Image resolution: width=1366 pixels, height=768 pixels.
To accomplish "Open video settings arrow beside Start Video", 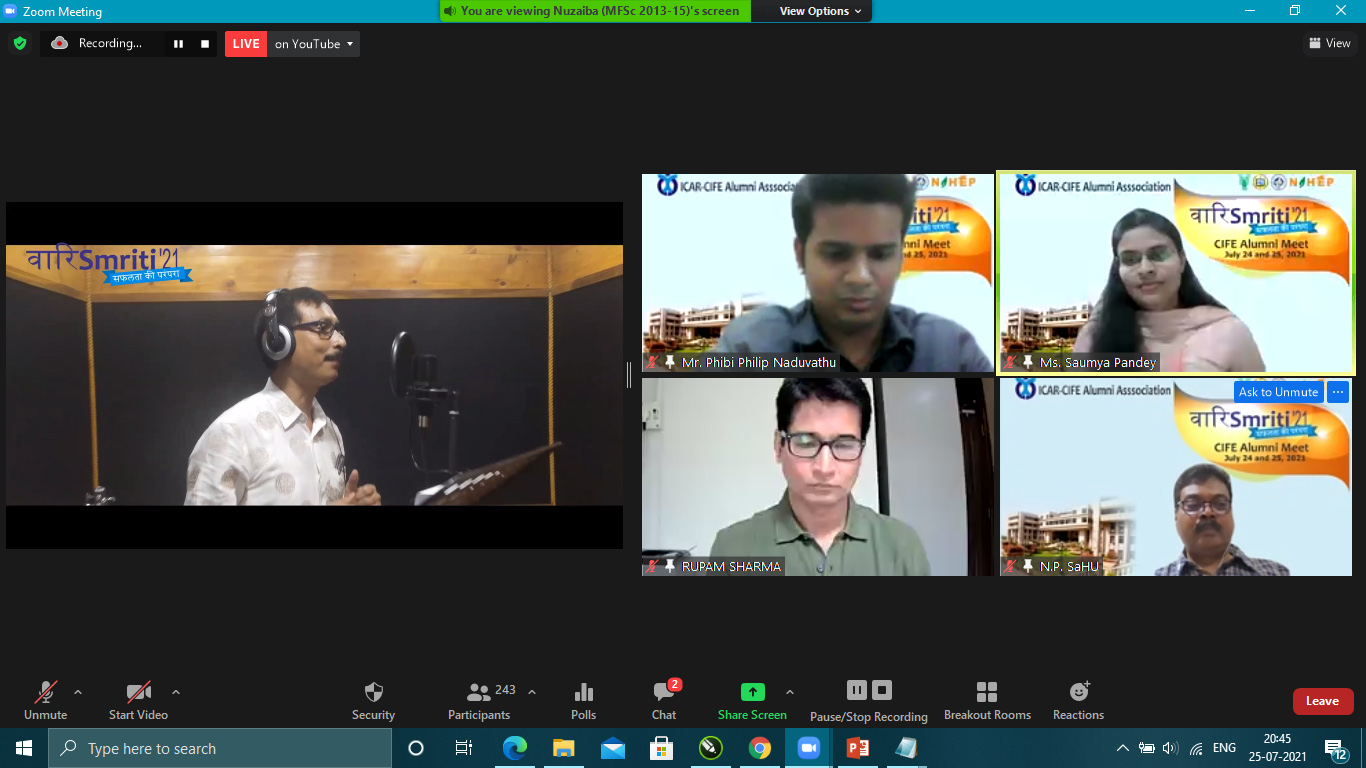I will point(176,692).
